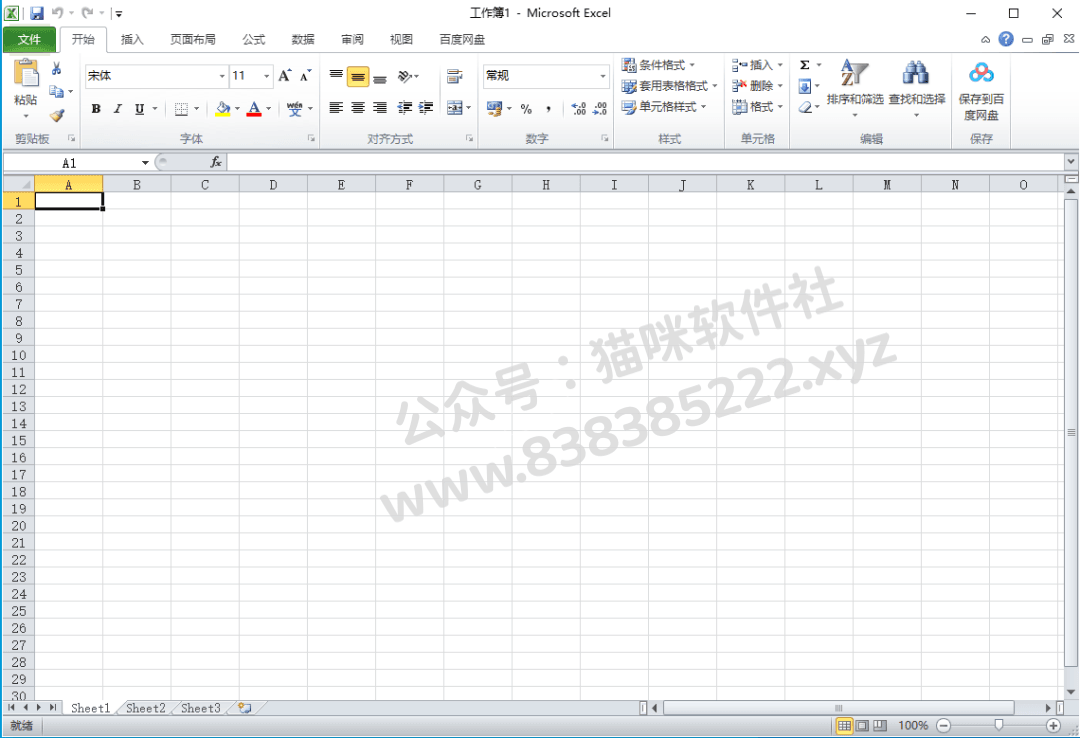Open Excel Help question mark icon
This screenshot has height=738, width=1080.
coord(1006,39)
